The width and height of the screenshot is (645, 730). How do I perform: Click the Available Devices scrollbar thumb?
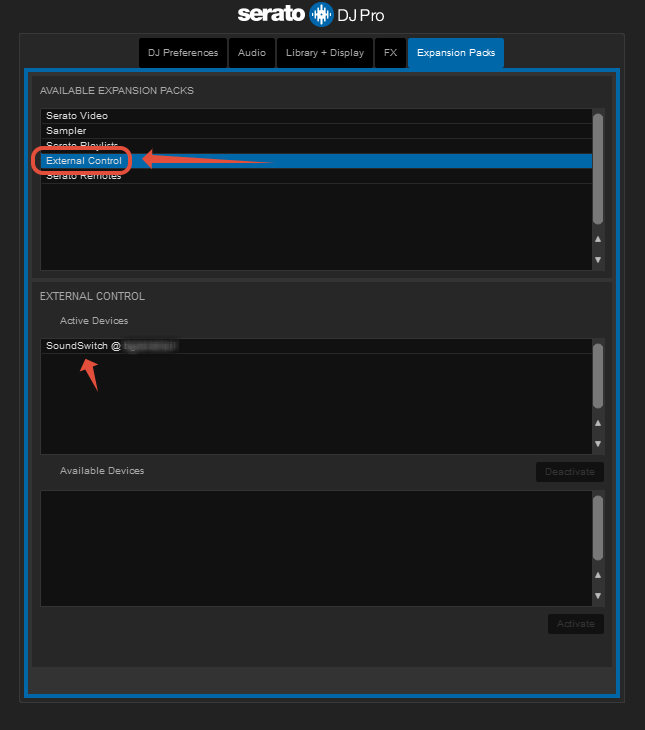(598, 528)
